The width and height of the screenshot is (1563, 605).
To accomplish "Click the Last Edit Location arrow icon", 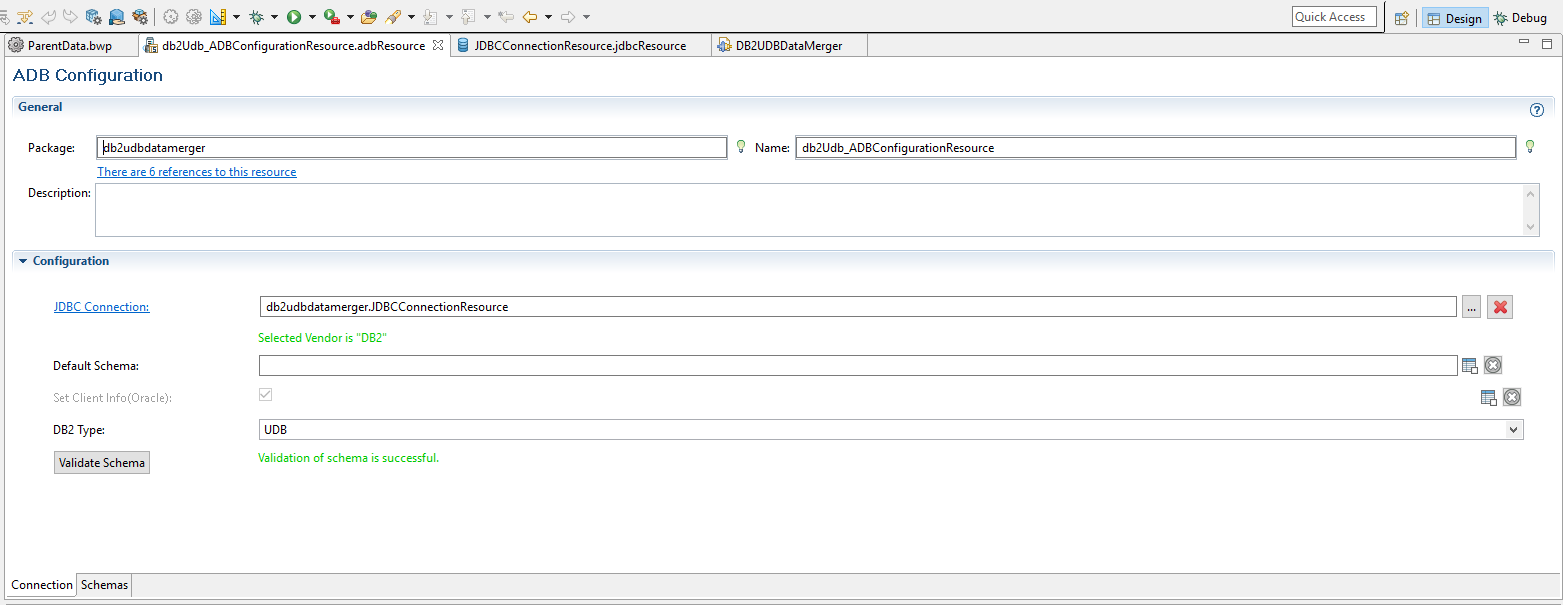I will (x=505, y=17).
